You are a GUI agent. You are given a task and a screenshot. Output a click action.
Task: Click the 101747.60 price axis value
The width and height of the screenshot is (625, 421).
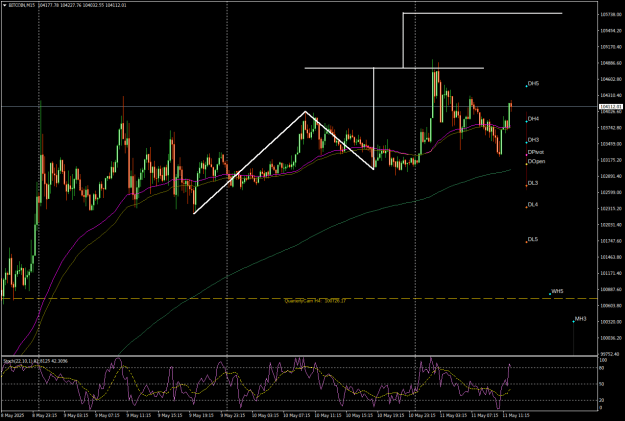tap(611, 241)
